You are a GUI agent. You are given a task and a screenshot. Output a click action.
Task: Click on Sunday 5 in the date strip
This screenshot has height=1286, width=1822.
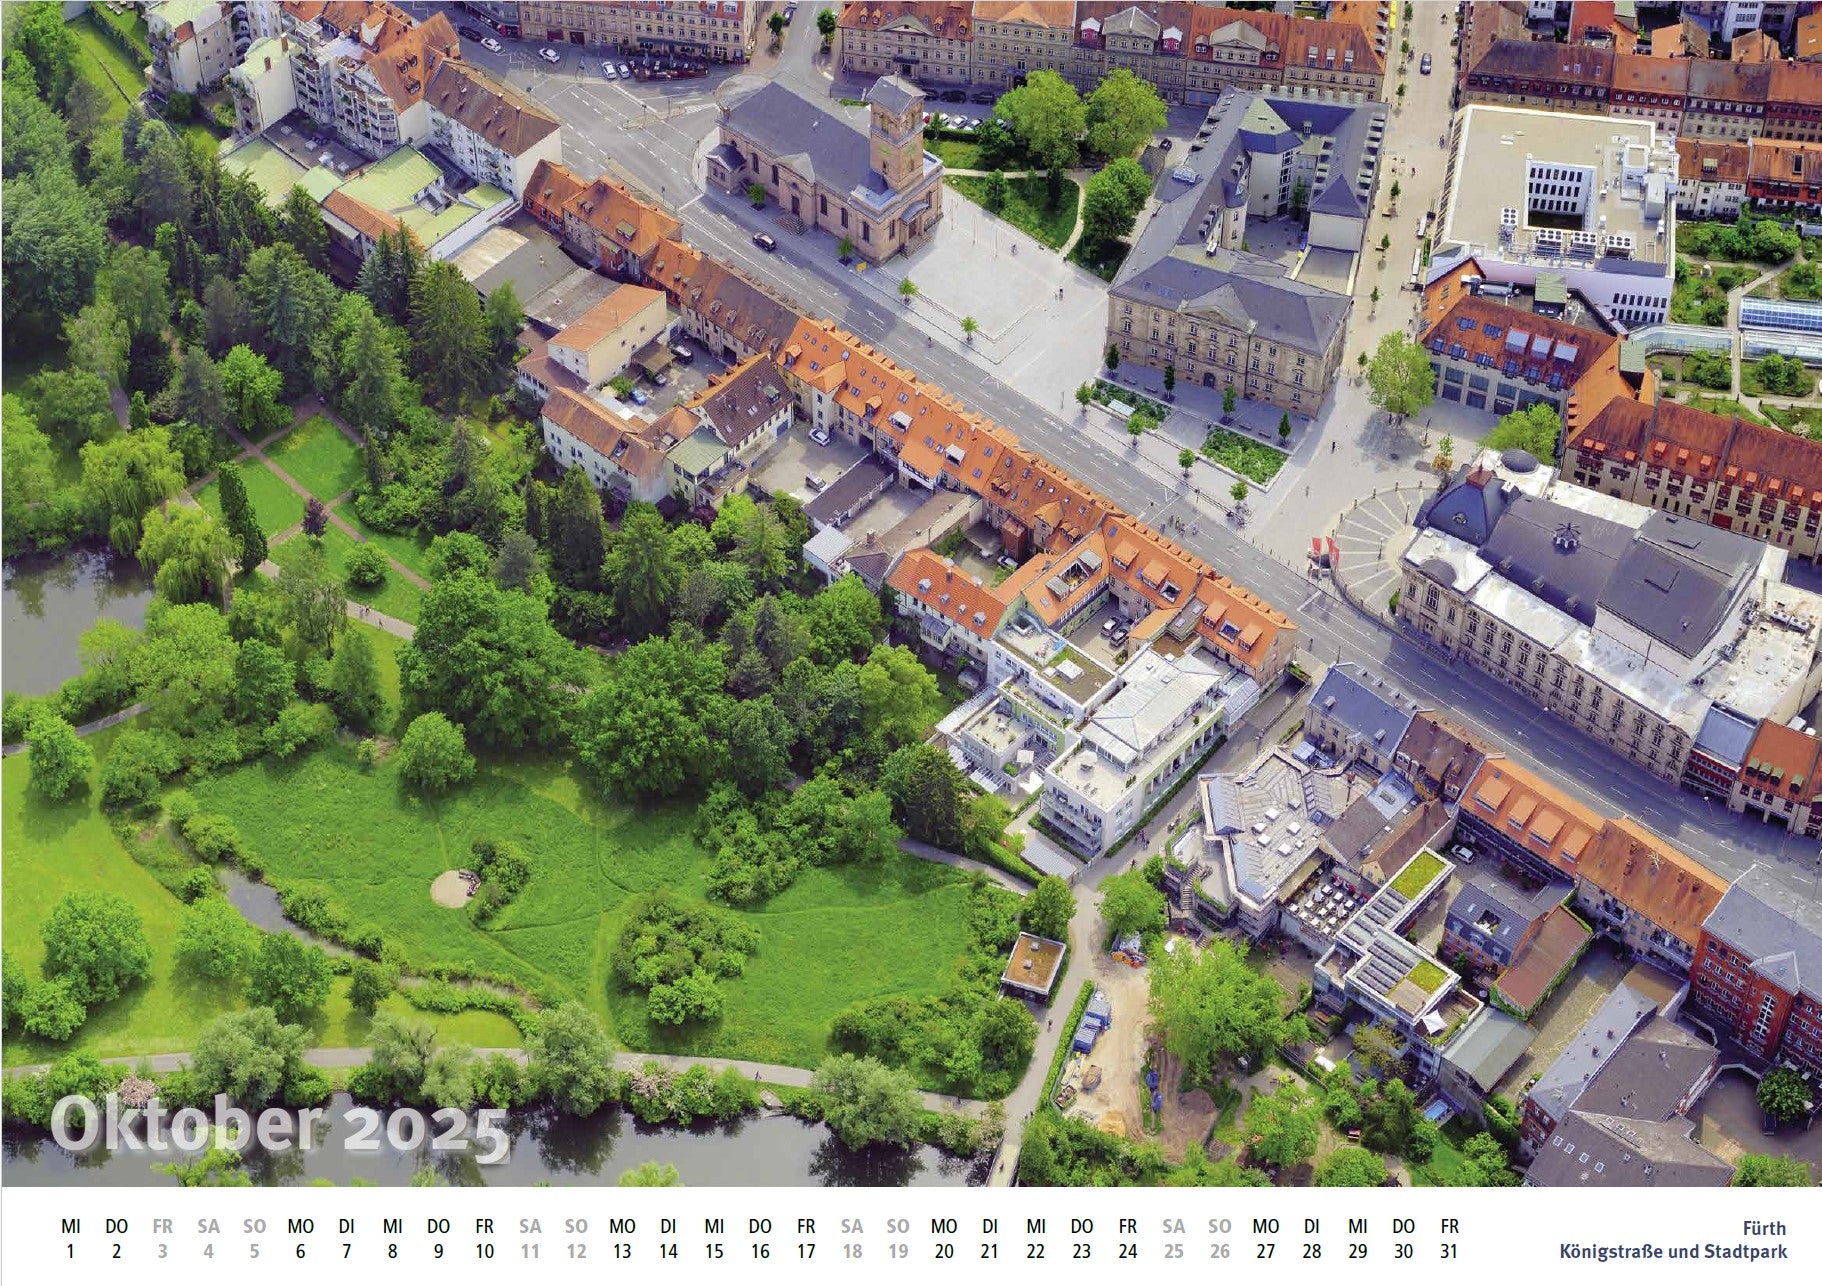(254, 1239)
